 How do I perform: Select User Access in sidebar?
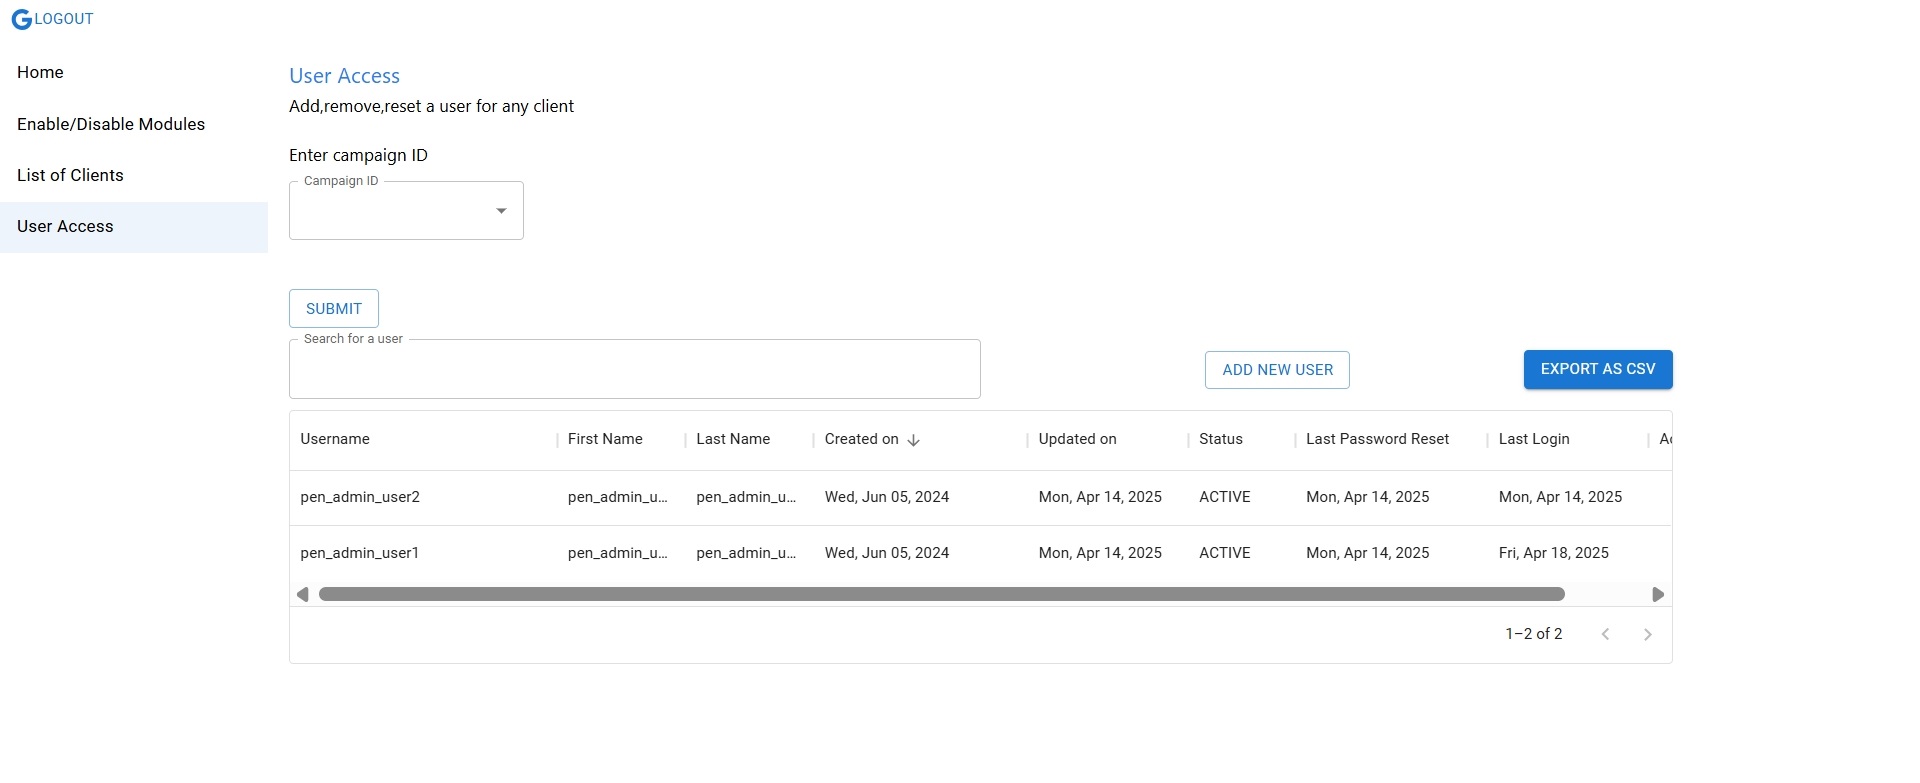(65, 227)
